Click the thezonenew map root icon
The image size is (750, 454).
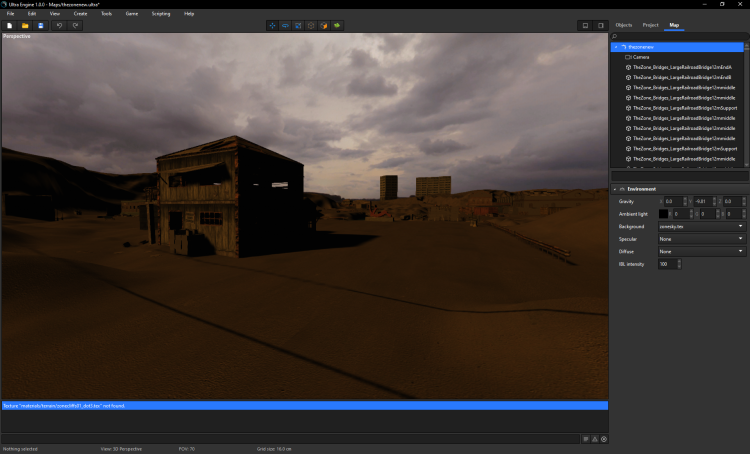tap(624, 47)
